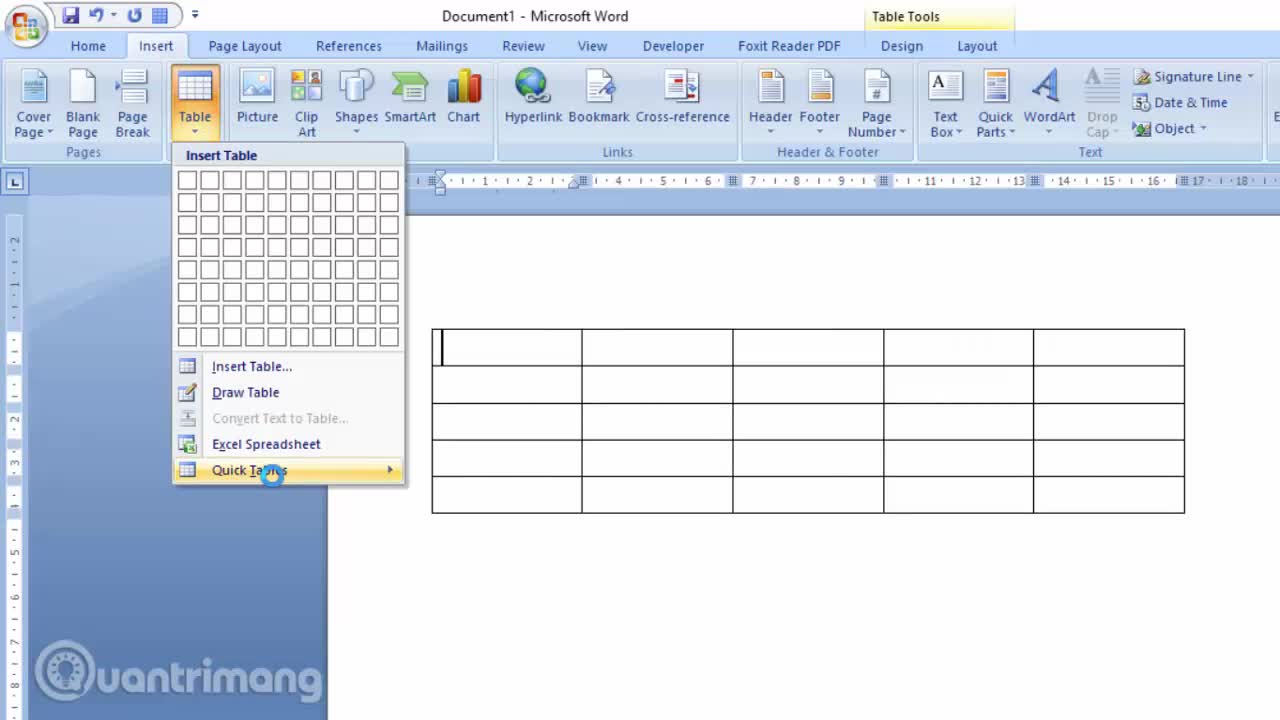This screenshot has height=720, width=1280.
Task: Open the Foxit Reader PDF tab
Action: point(789,46)
